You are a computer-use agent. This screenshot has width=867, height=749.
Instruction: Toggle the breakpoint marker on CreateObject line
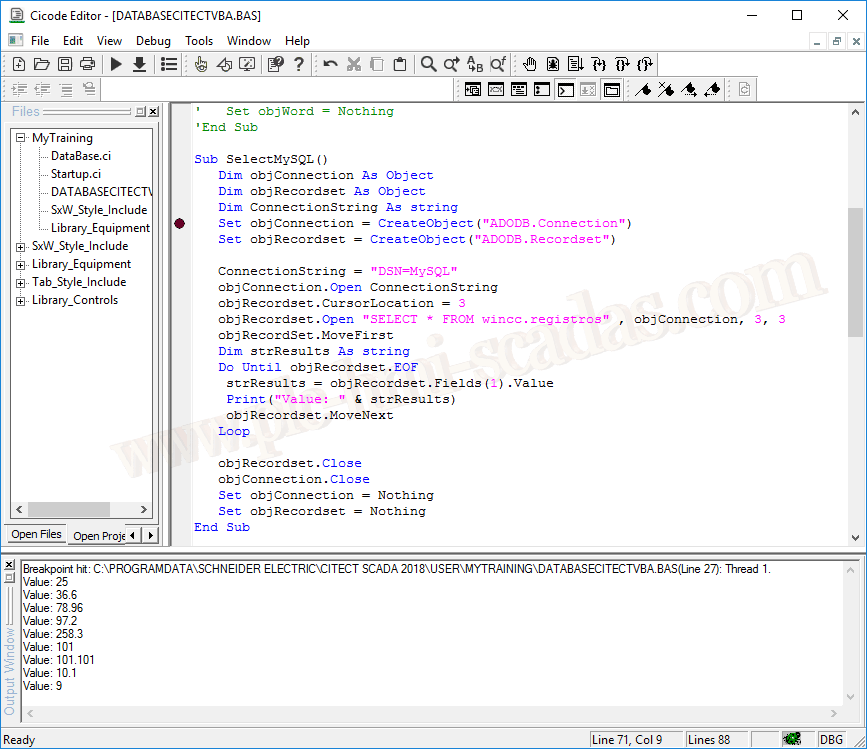180,223
